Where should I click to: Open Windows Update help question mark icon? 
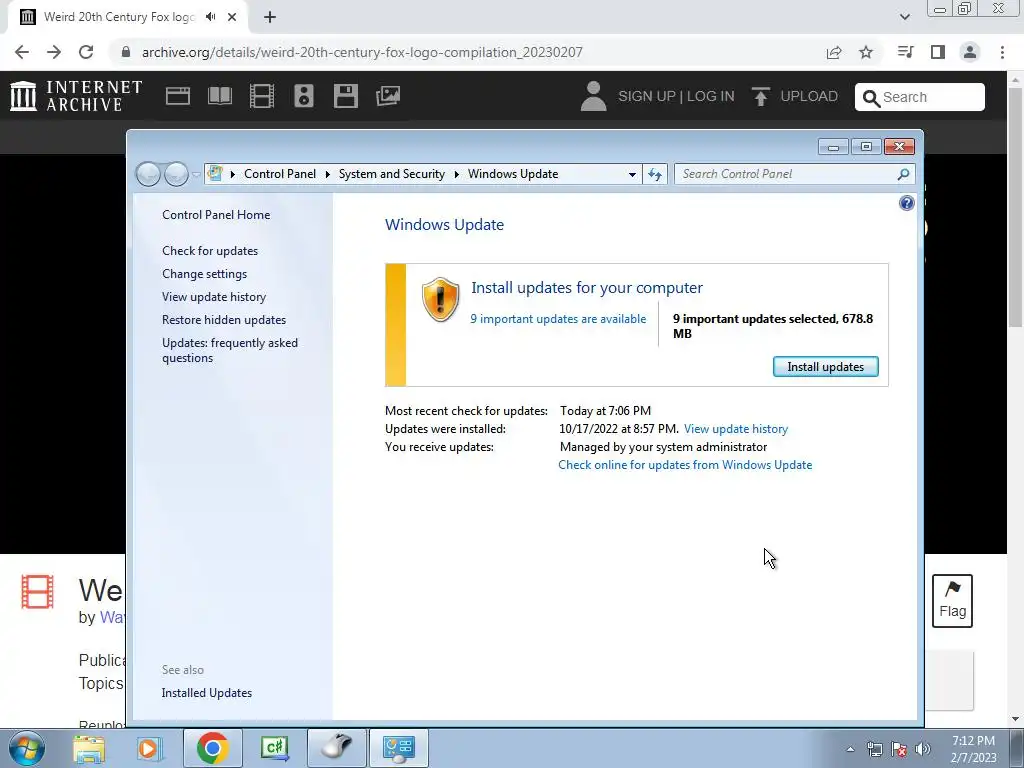906,203
